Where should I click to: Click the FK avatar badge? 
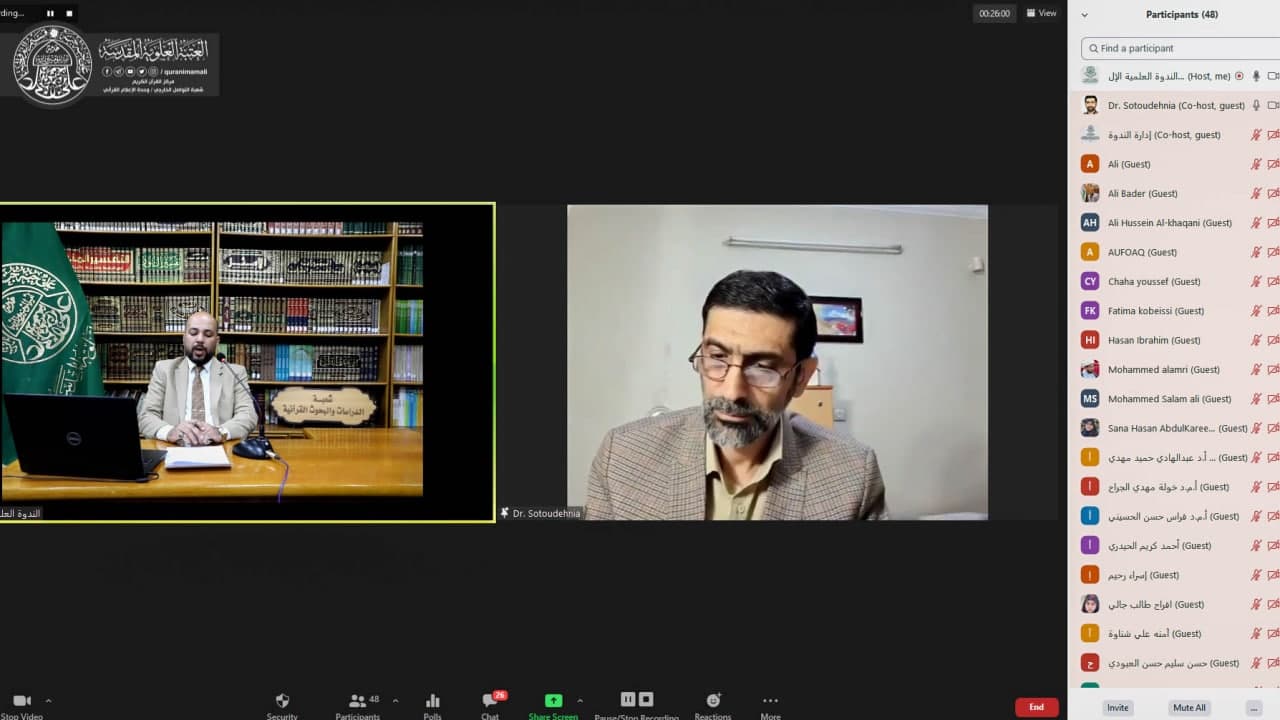[x=1090, y=311]
